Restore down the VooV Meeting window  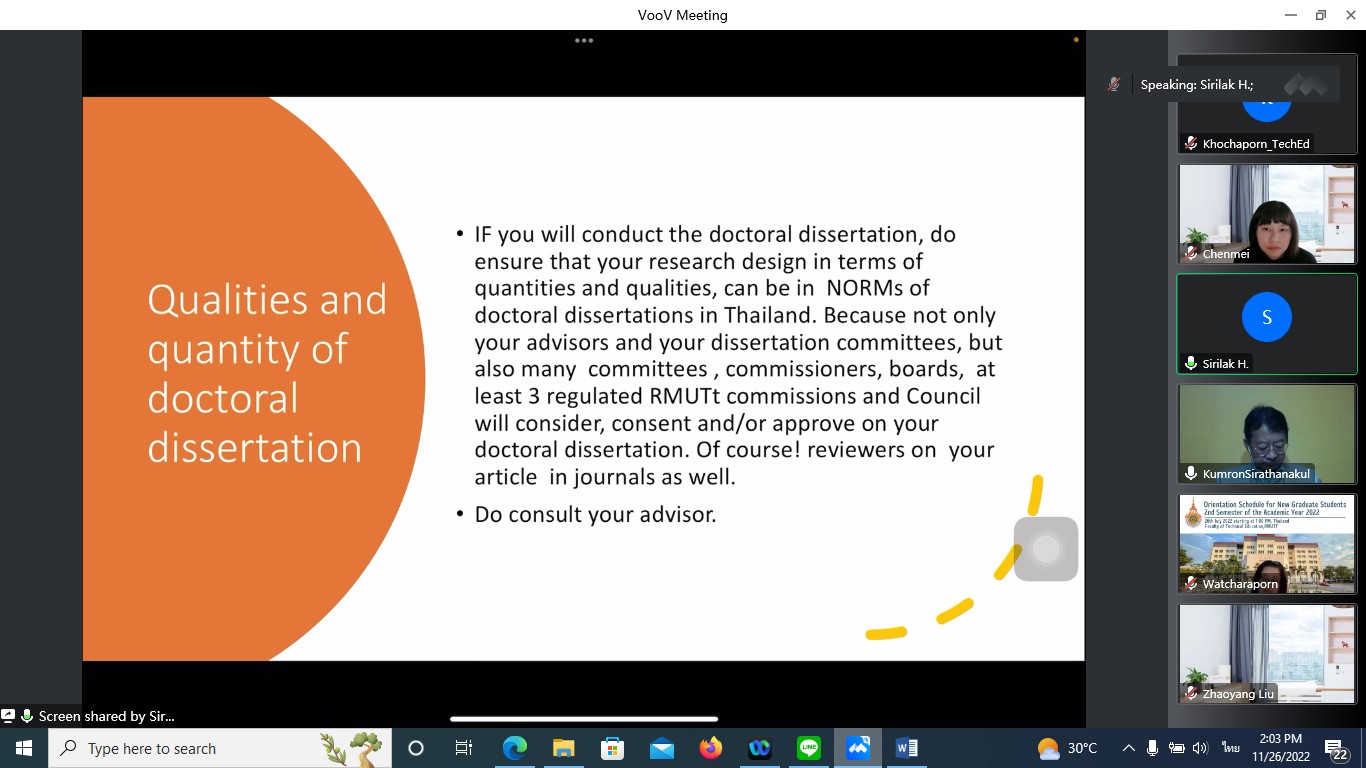pyautogui.click(x=1321, y=15)
